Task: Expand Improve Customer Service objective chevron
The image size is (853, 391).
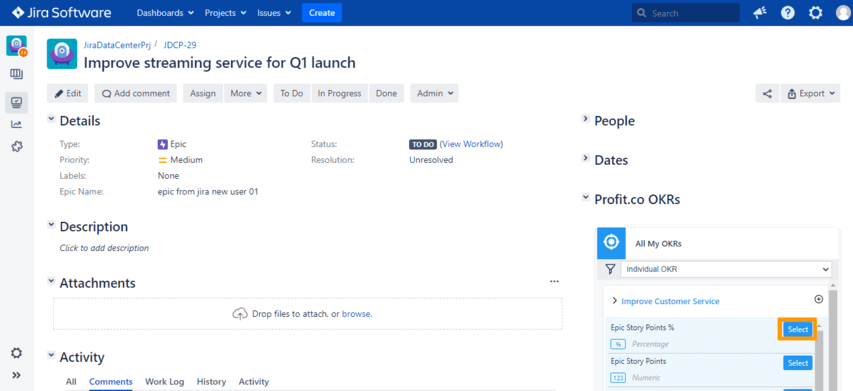Action: (x=615, y=301)
